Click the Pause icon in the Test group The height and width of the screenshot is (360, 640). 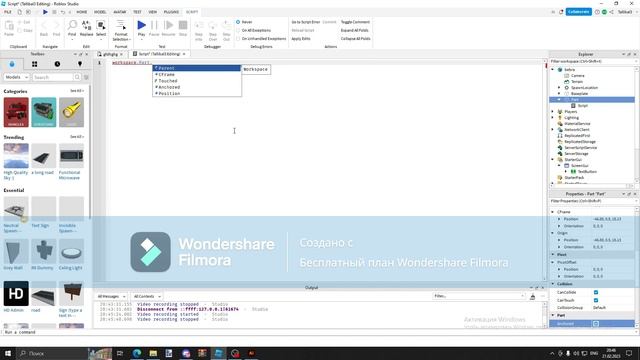154,25
